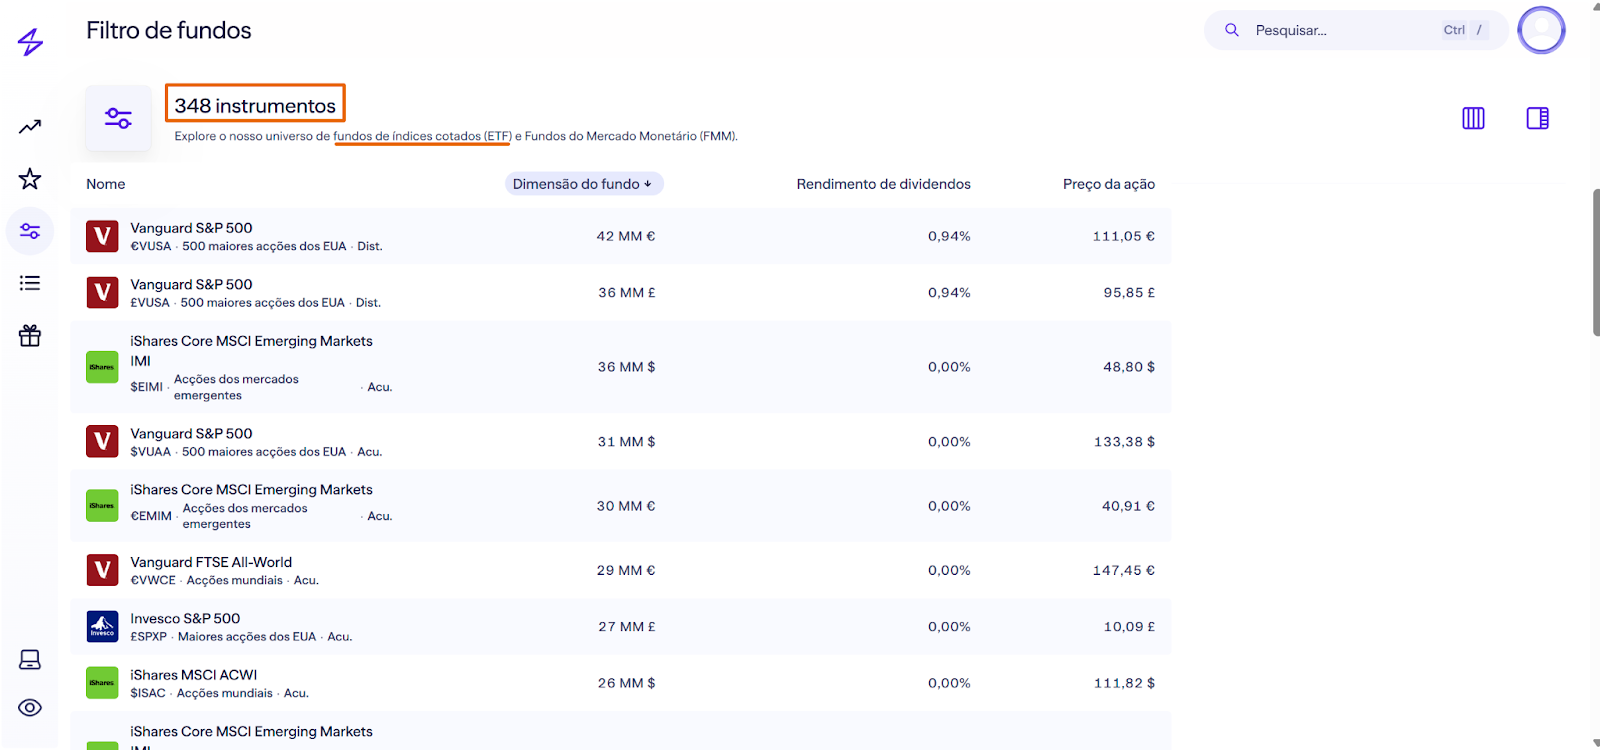Image resolution: width=1600 pixels, height=750 pixels.
Task: Open the Vanguard FTSE All-World row
Action: (620, 570)
